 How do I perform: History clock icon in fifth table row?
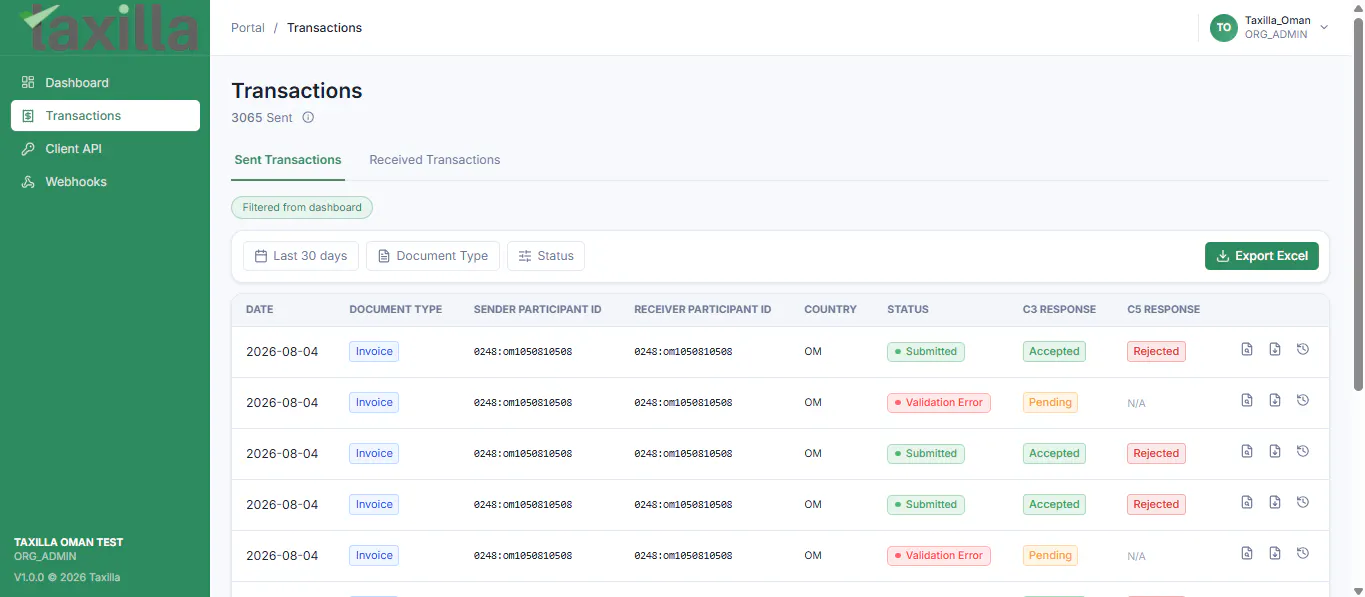(1303, 553)
